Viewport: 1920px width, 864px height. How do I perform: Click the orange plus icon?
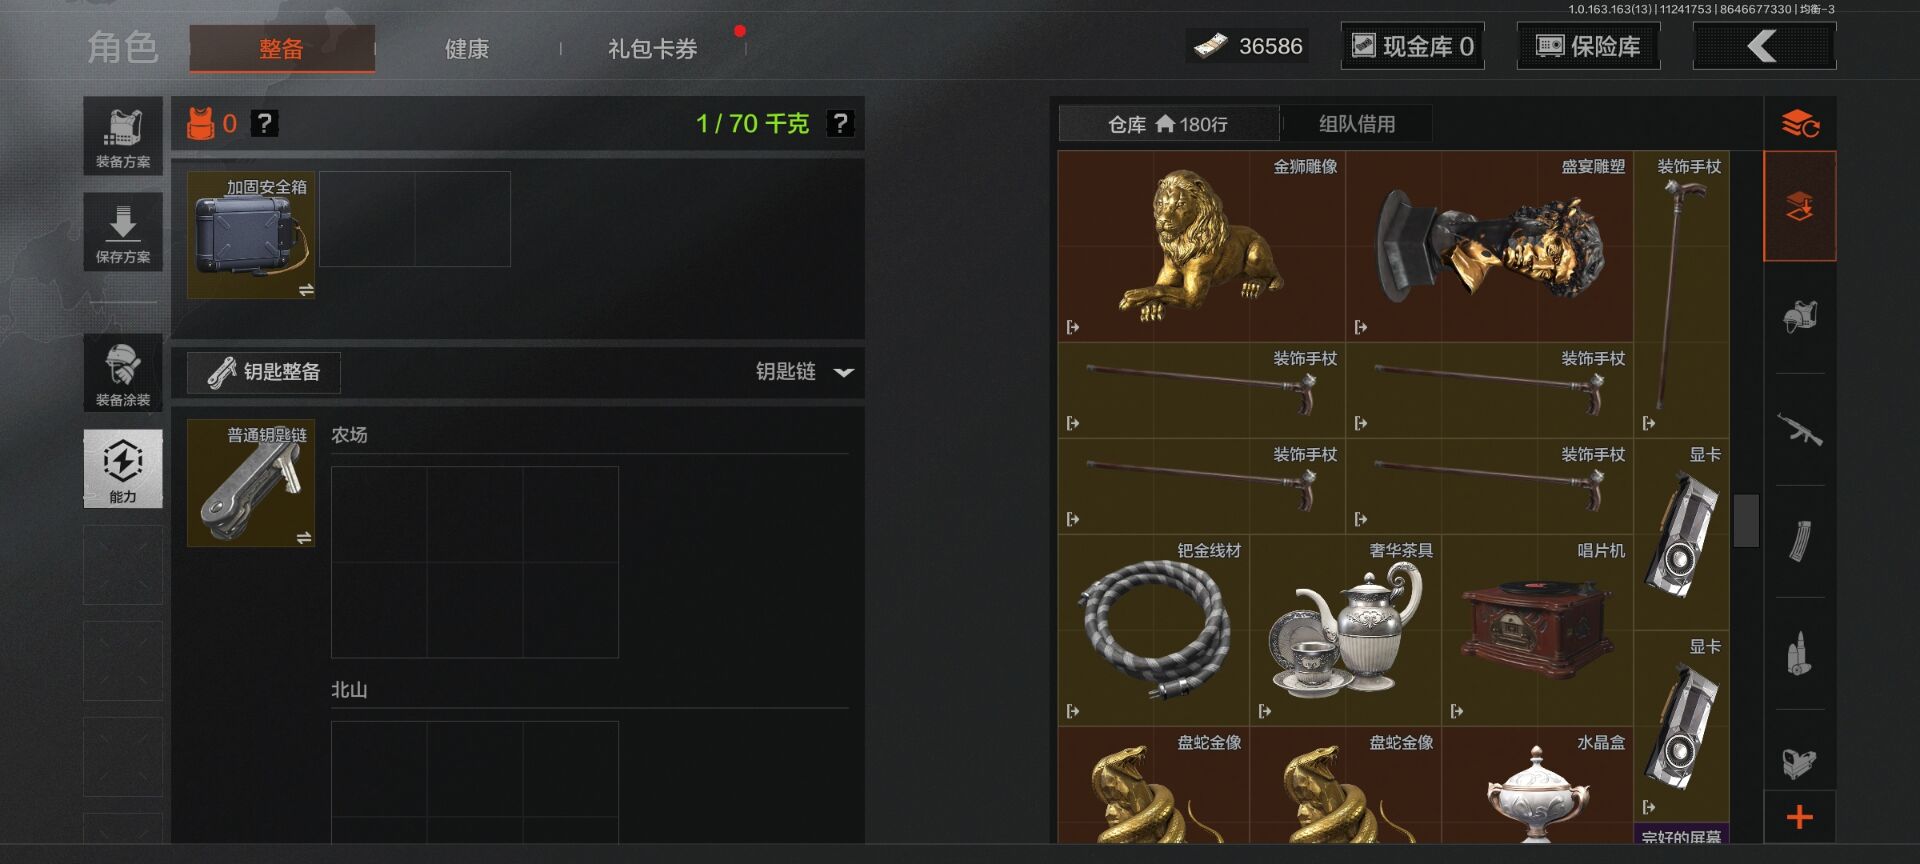(x=1800, y=817)
